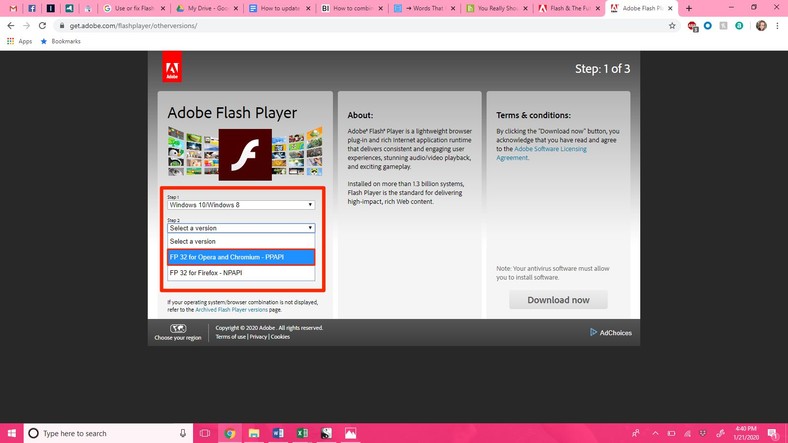Switch to the 'Words That' tab

(425, 8)
